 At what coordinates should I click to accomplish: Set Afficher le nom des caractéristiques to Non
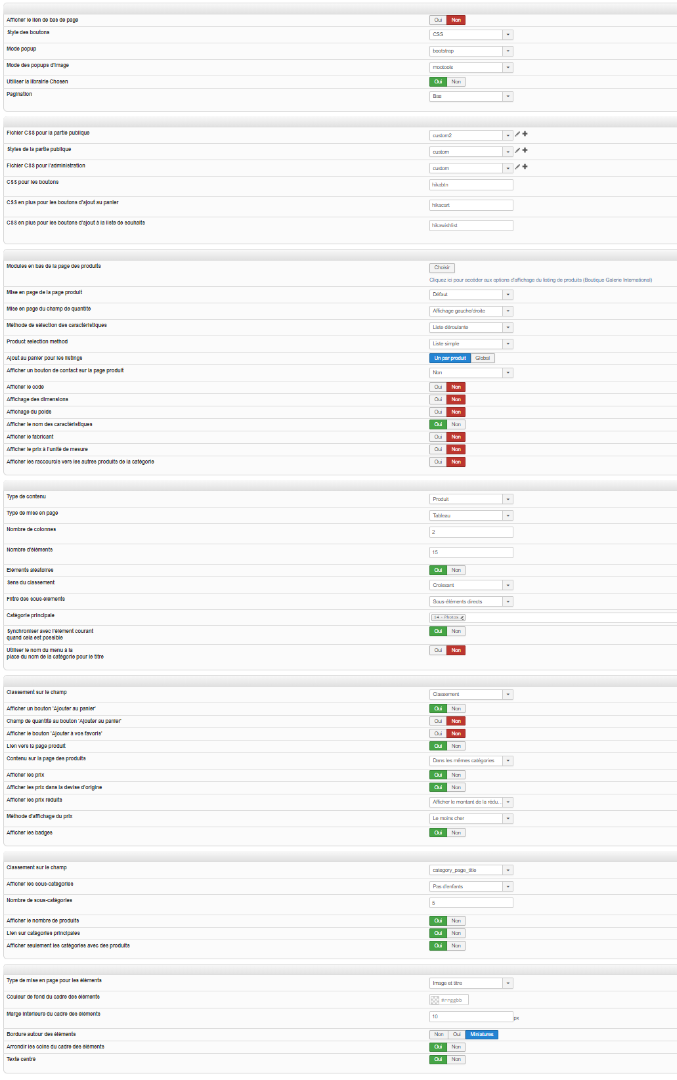pos(456,424)
